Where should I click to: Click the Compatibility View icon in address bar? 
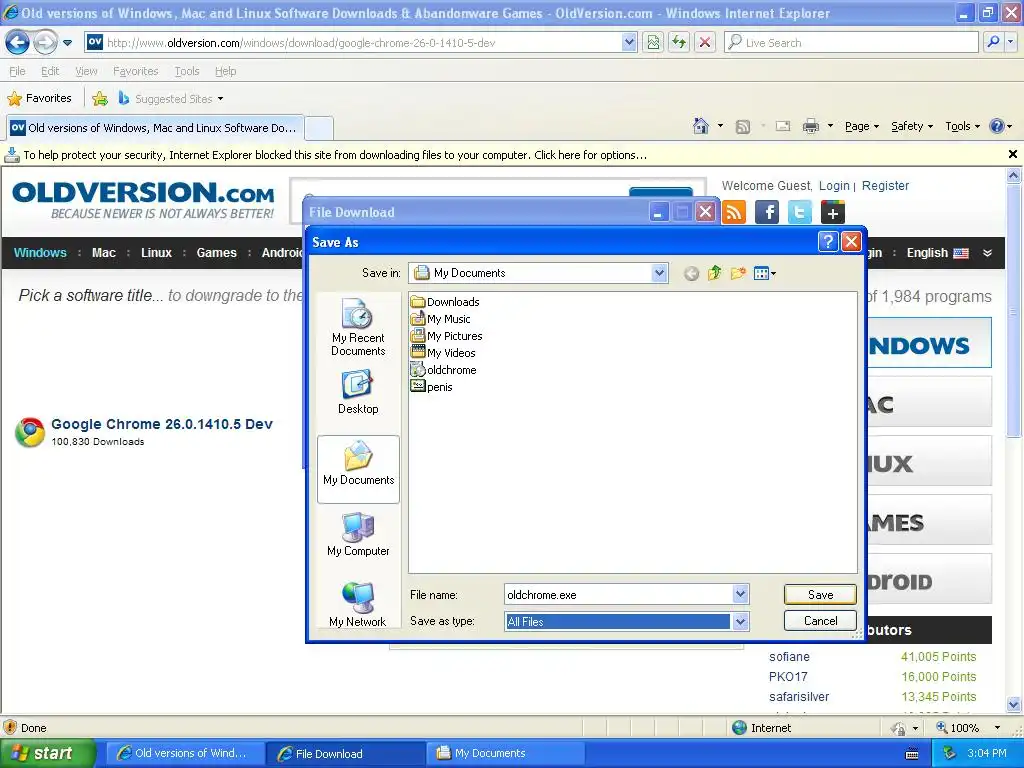[653, 42]
